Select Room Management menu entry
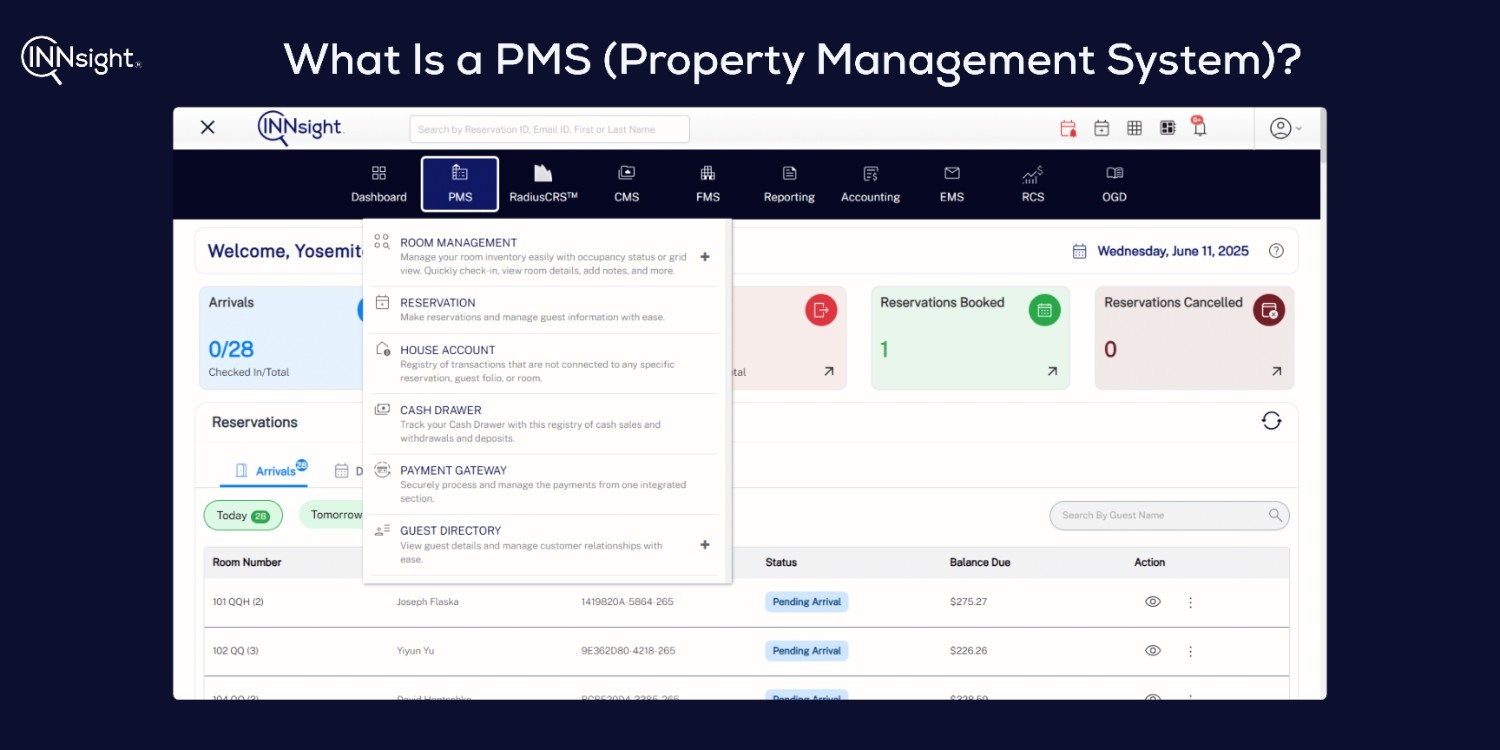Viewport: 1500px width, 750px height. [545, 256]
